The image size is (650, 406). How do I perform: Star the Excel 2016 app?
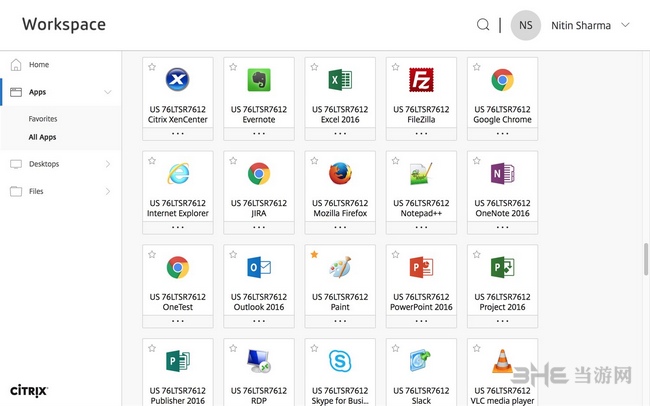[x=315, y=67]
